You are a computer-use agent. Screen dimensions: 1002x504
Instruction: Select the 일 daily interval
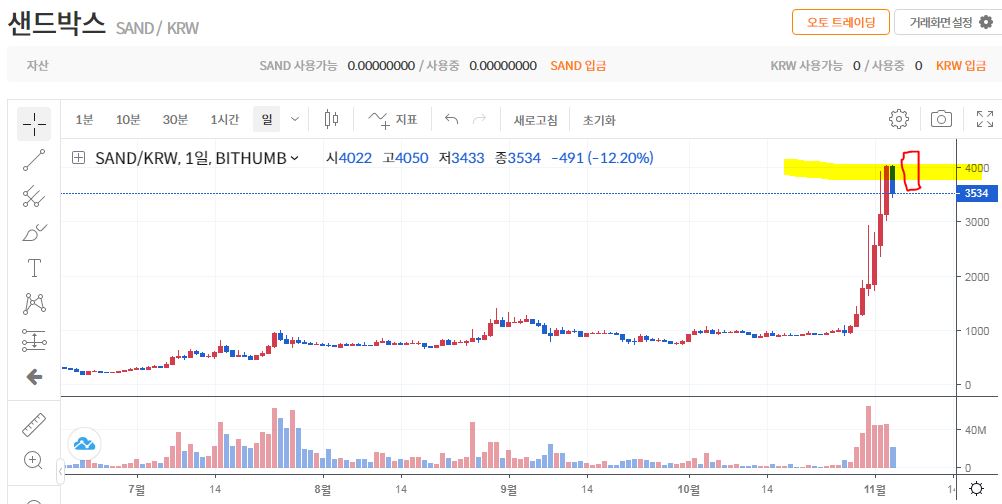coord(266,119)
